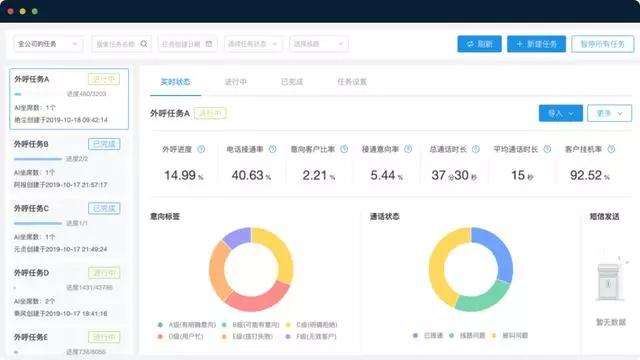The width and height of the screenshot is (640, 360).
Task: Open the 全公司的任务 dropdown
Action: [x=48, y=44]
